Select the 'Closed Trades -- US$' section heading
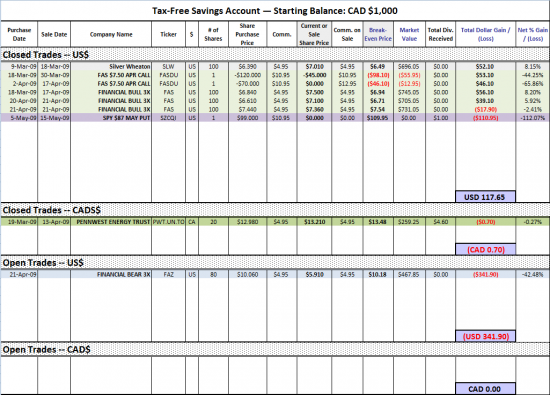The width and height of the screenshot is (550, 395). point(46,55)
